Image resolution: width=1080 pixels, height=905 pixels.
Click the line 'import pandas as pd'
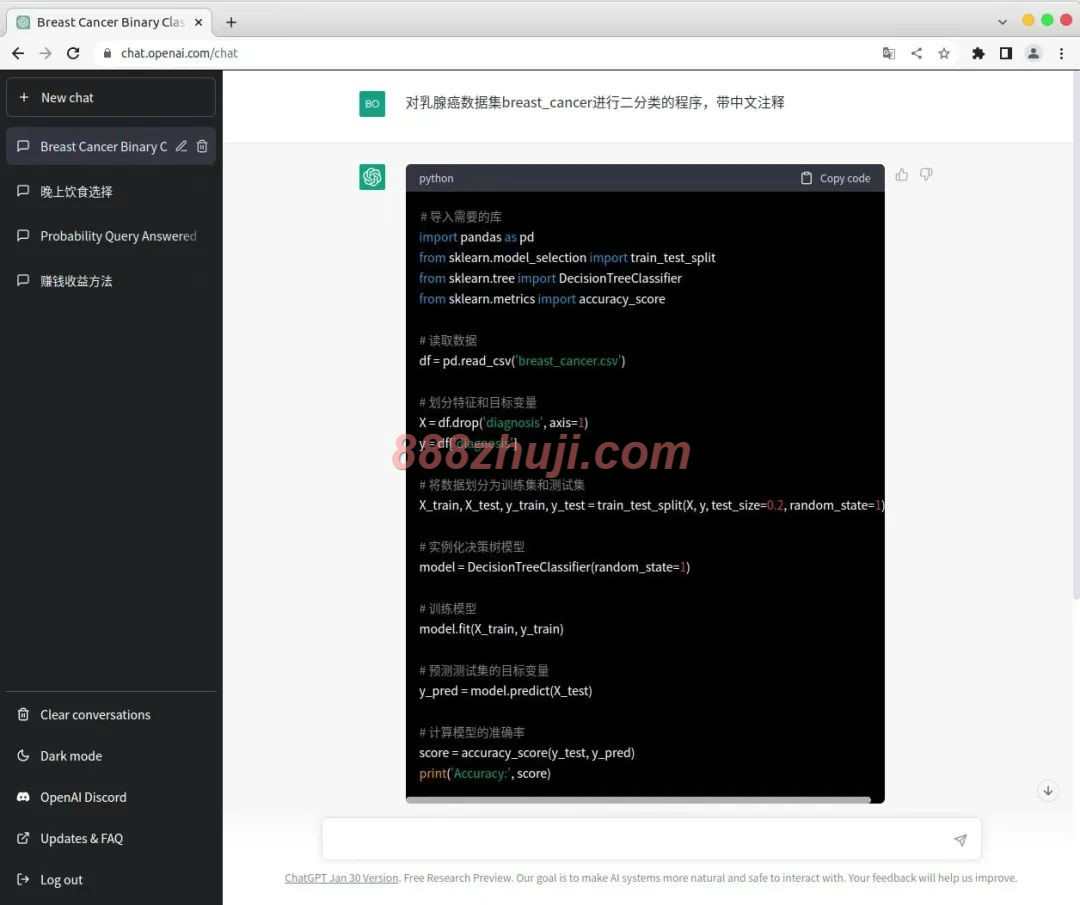pyautogui.click(x=477, y=237)
